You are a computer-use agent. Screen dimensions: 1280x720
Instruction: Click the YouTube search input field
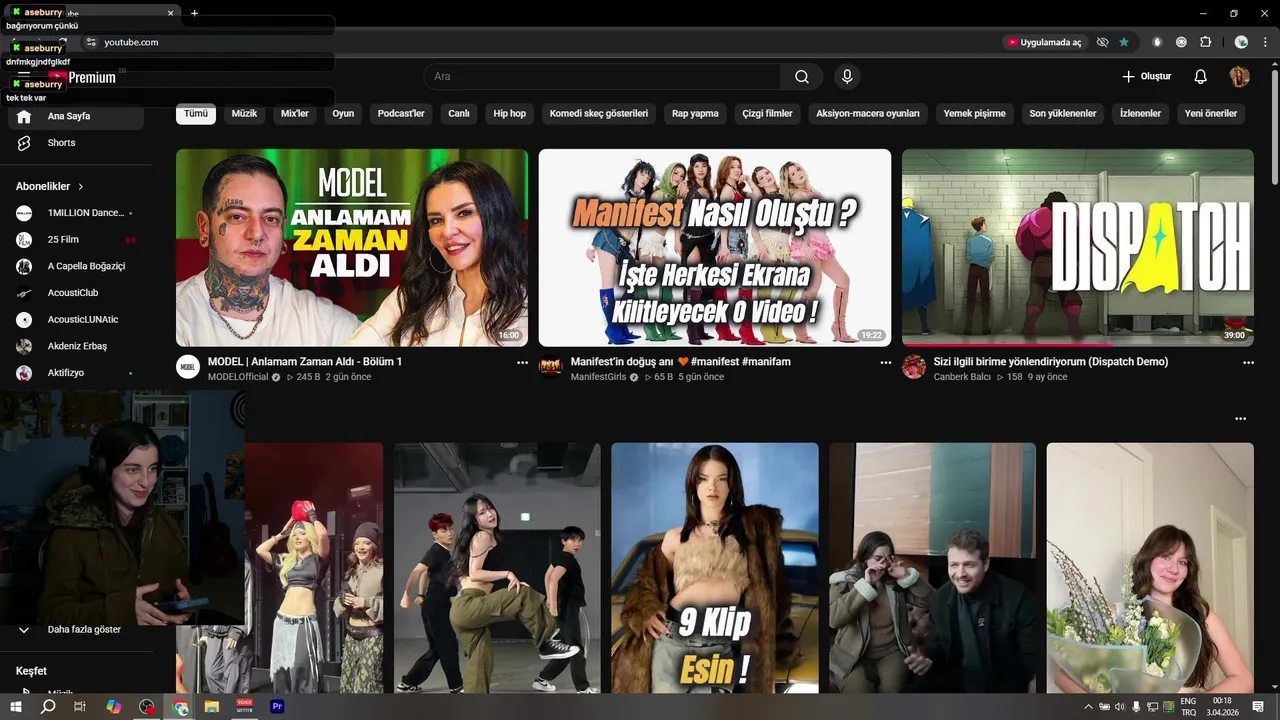click(x=603, y=77)
